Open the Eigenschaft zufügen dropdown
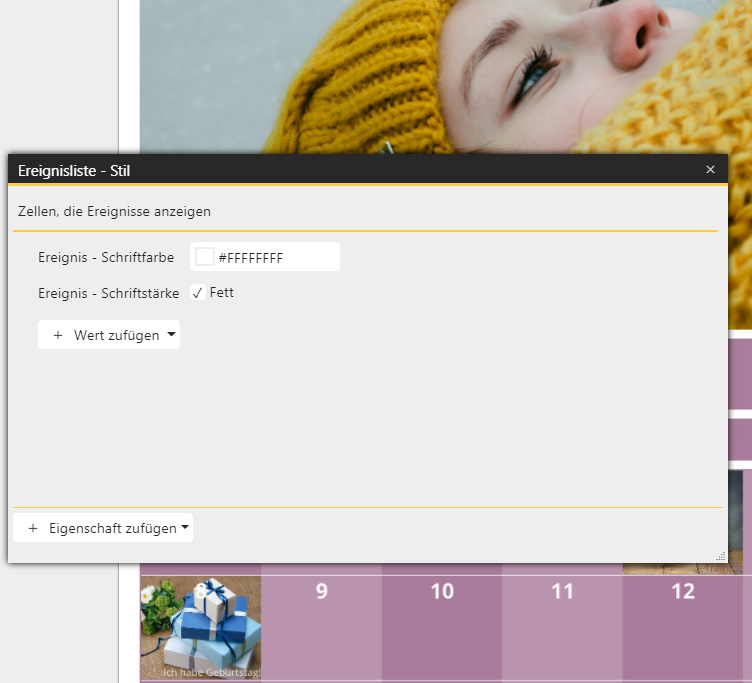752x683 pixels. 103,528
